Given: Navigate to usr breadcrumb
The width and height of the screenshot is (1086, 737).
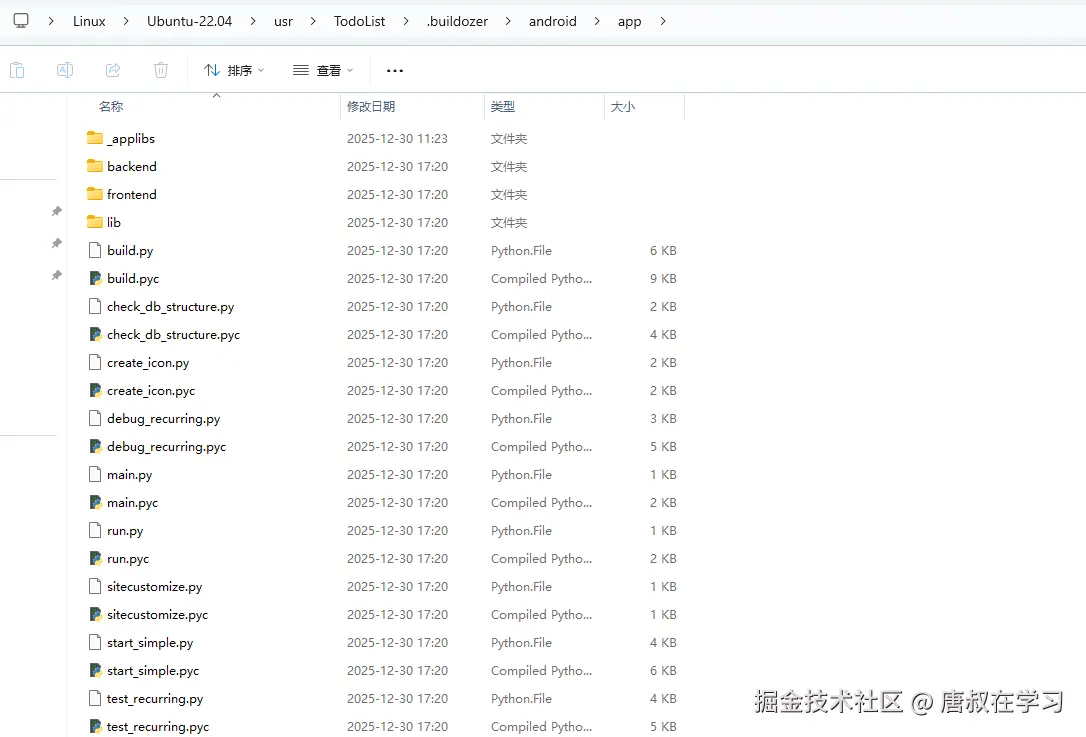Looking at the screenshot, I should click(283, 21).
